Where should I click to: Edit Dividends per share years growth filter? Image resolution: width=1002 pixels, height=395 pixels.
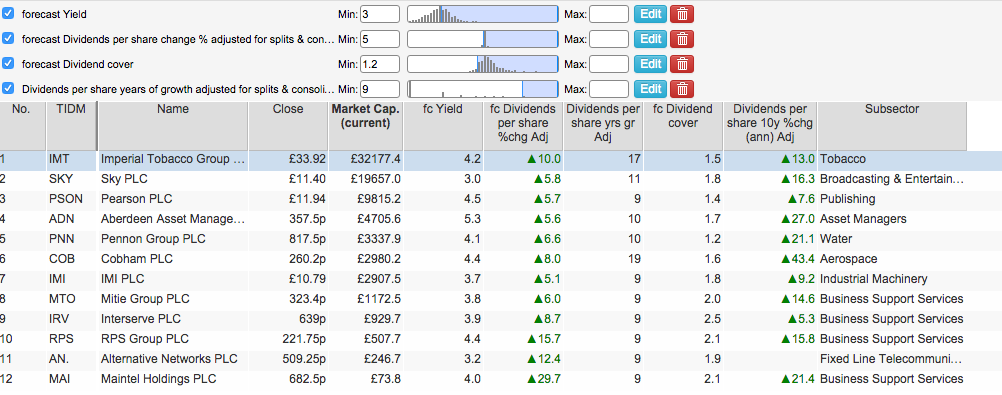coord(650,89)
